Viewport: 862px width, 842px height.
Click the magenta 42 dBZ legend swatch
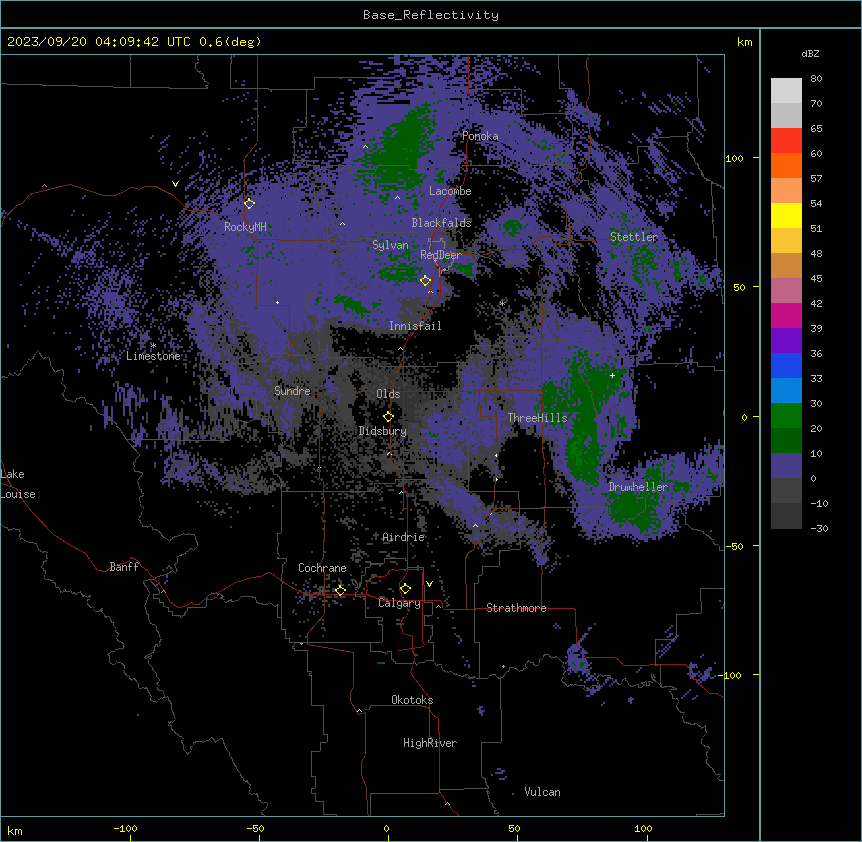(x=786, y=315)
